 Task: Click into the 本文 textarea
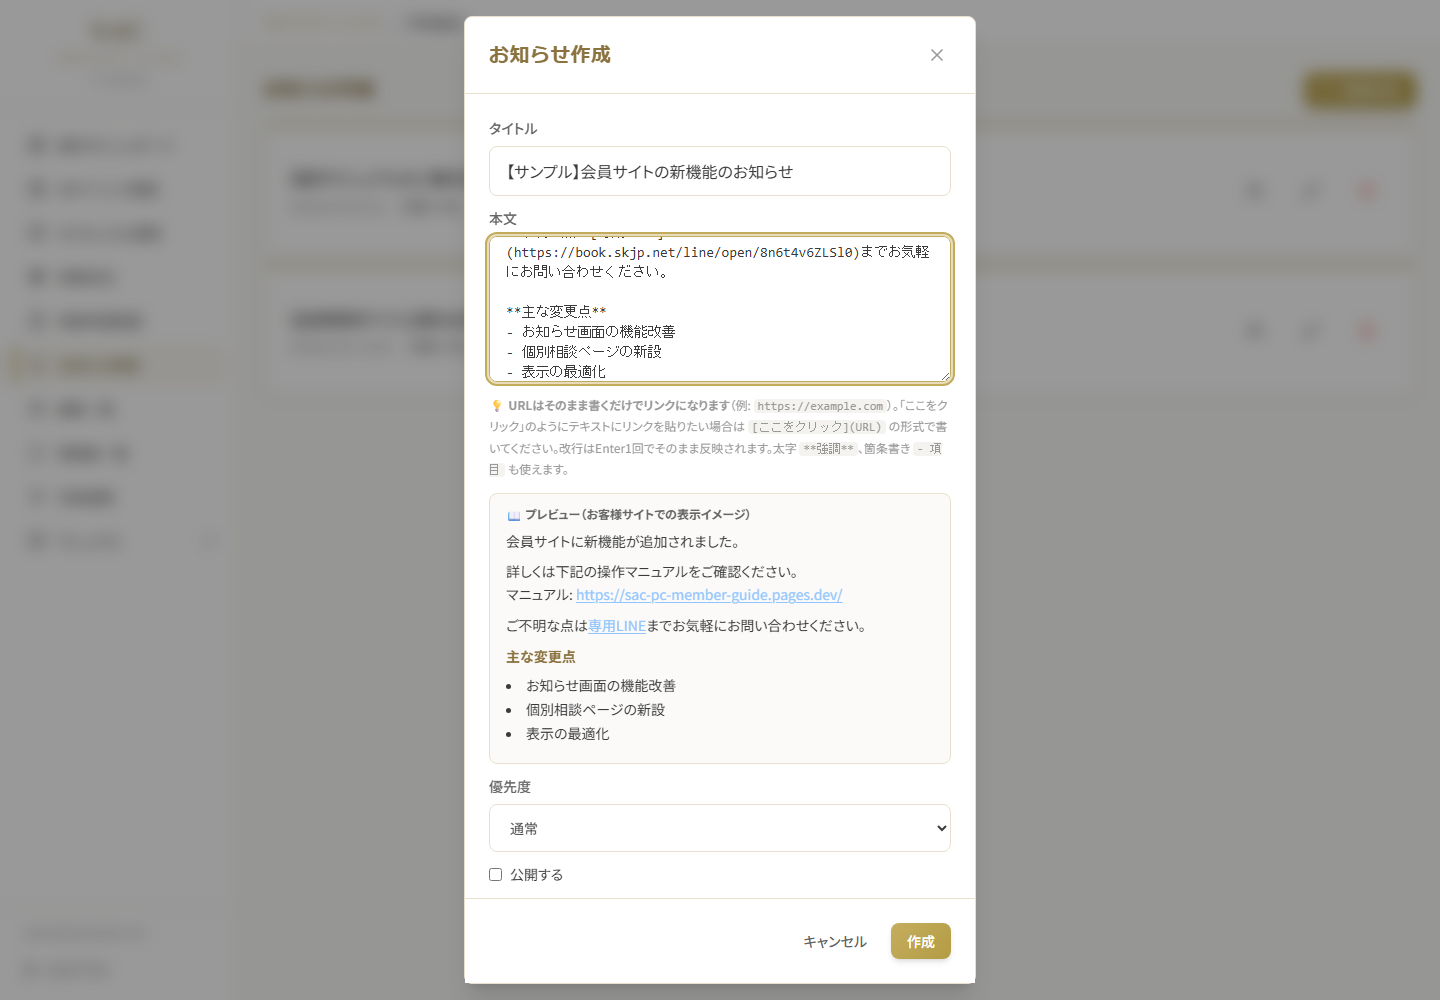point(720,309)
